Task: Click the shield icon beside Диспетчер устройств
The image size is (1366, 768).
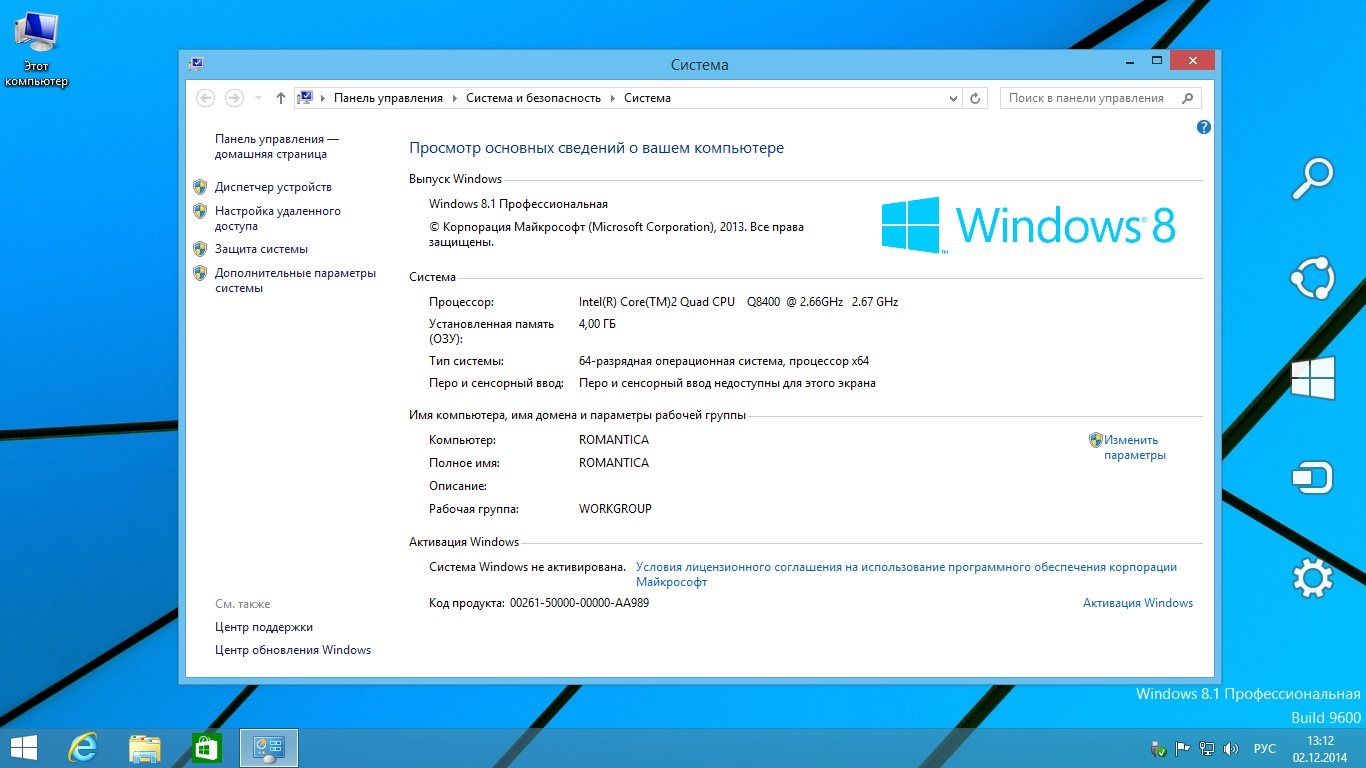Action: pyautogui.click(x=199, y=187)
